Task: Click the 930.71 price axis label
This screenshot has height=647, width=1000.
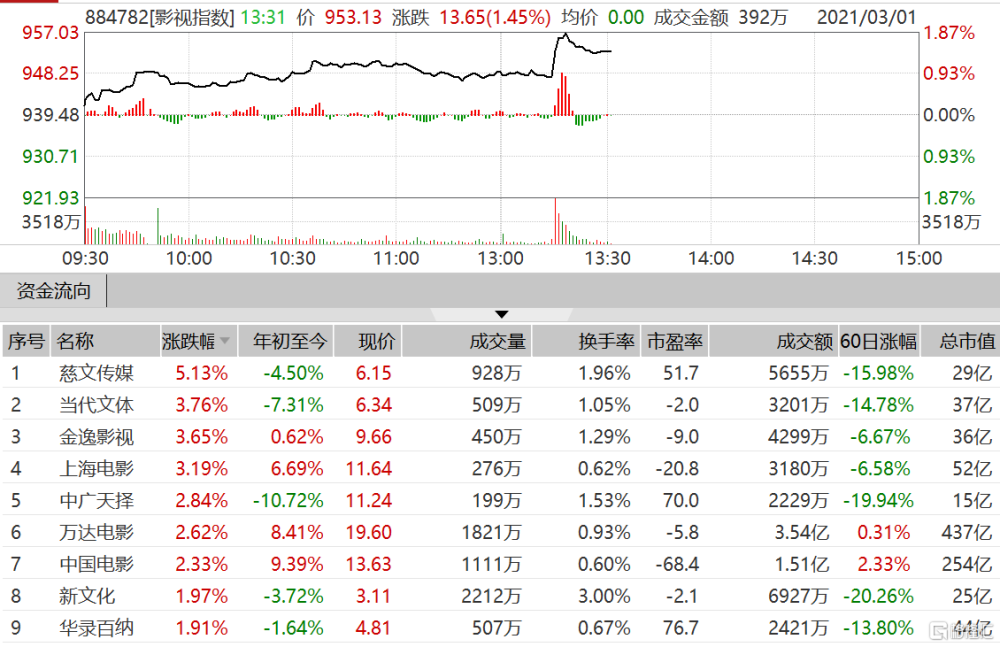Action: 50,156
